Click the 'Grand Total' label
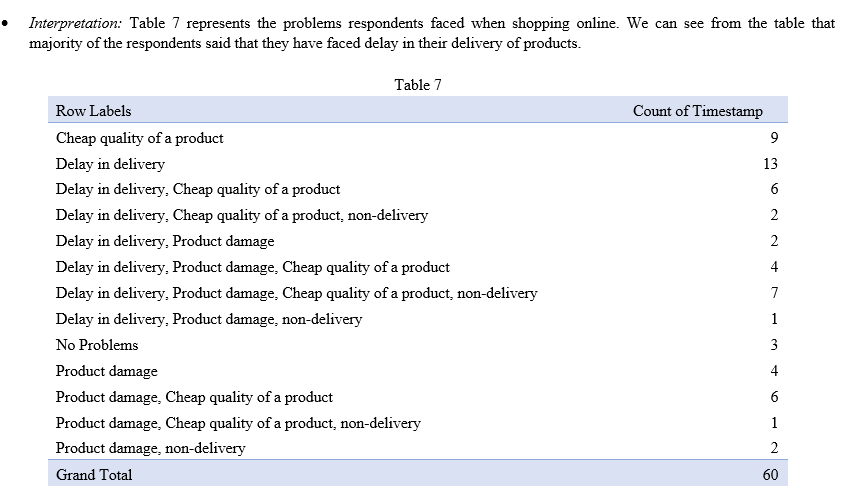The width and height of the screenshot is (843, 494). [94, 475]
